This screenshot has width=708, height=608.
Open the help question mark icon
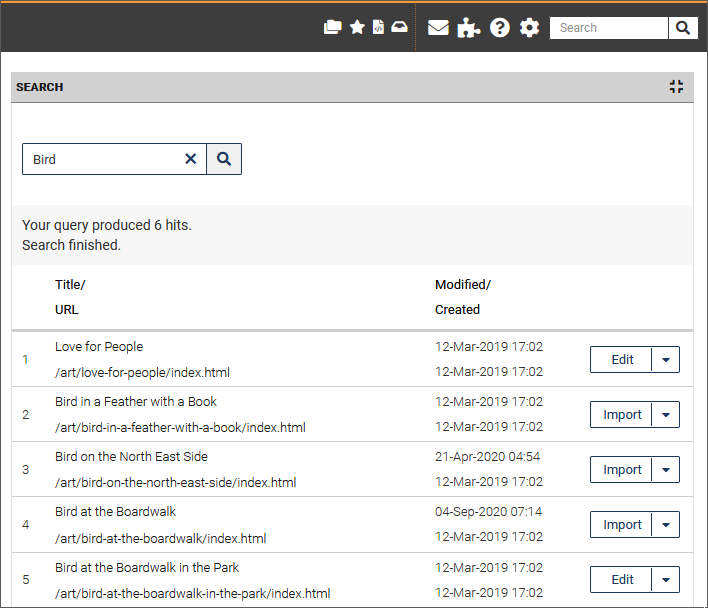(500, 28)
